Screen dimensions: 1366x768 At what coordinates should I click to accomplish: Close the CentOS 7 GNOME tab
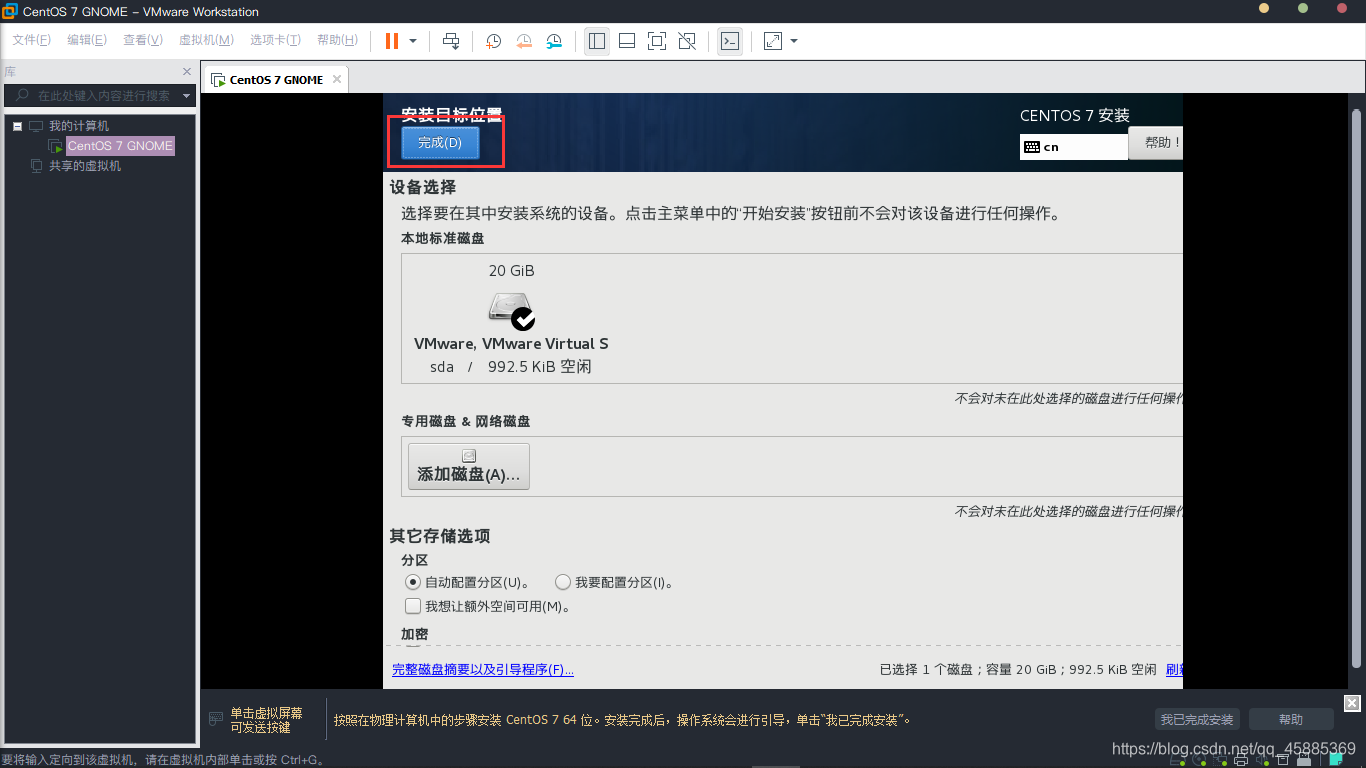[x=337, y=79]
